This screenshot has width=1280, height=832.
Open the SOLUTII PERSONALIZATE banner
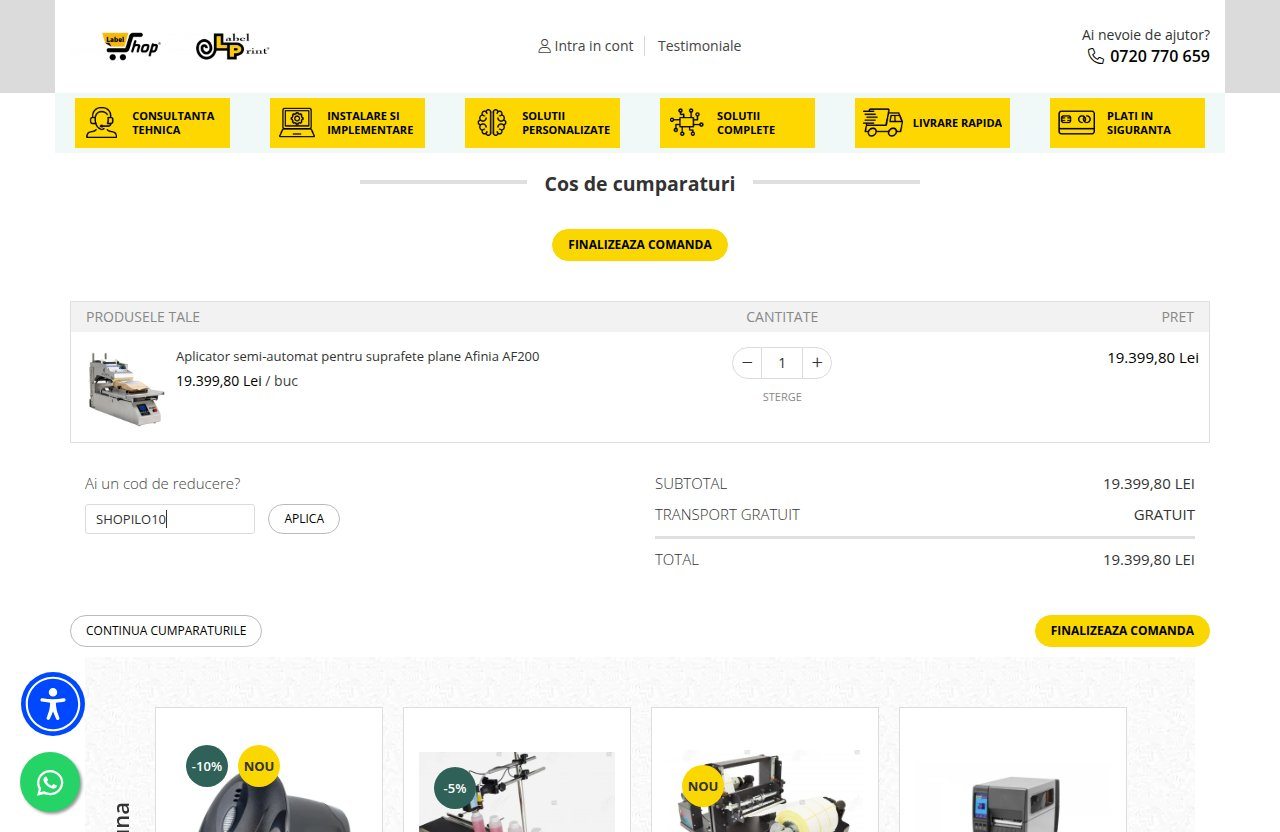(x=542, y=123)
